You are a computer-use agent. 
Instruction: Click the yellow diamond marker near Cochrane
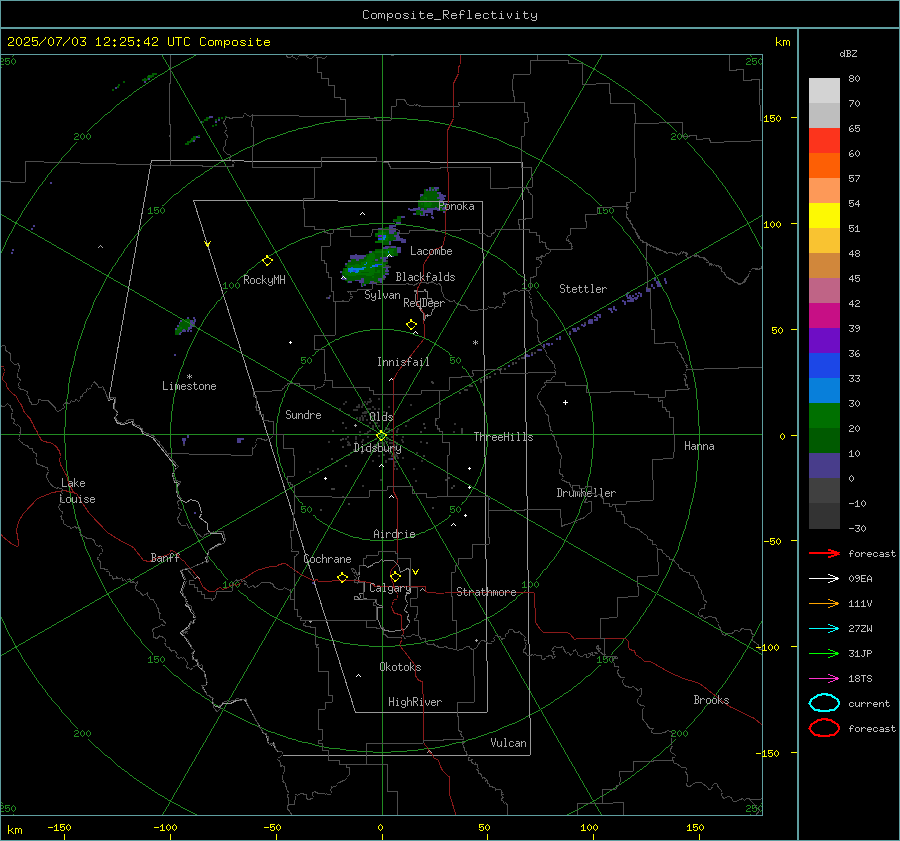tap(342, 577)
